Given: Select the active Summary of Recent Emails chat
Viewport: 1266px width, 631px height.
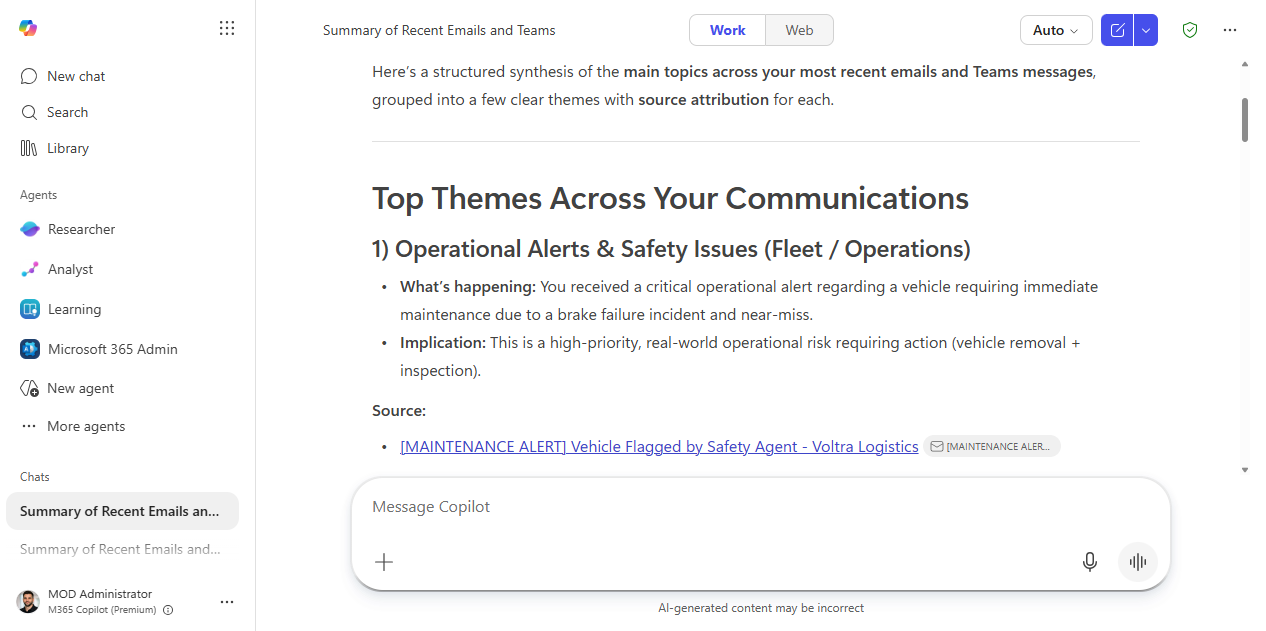Looking at the screenshot, I should (x=122, y=511).
